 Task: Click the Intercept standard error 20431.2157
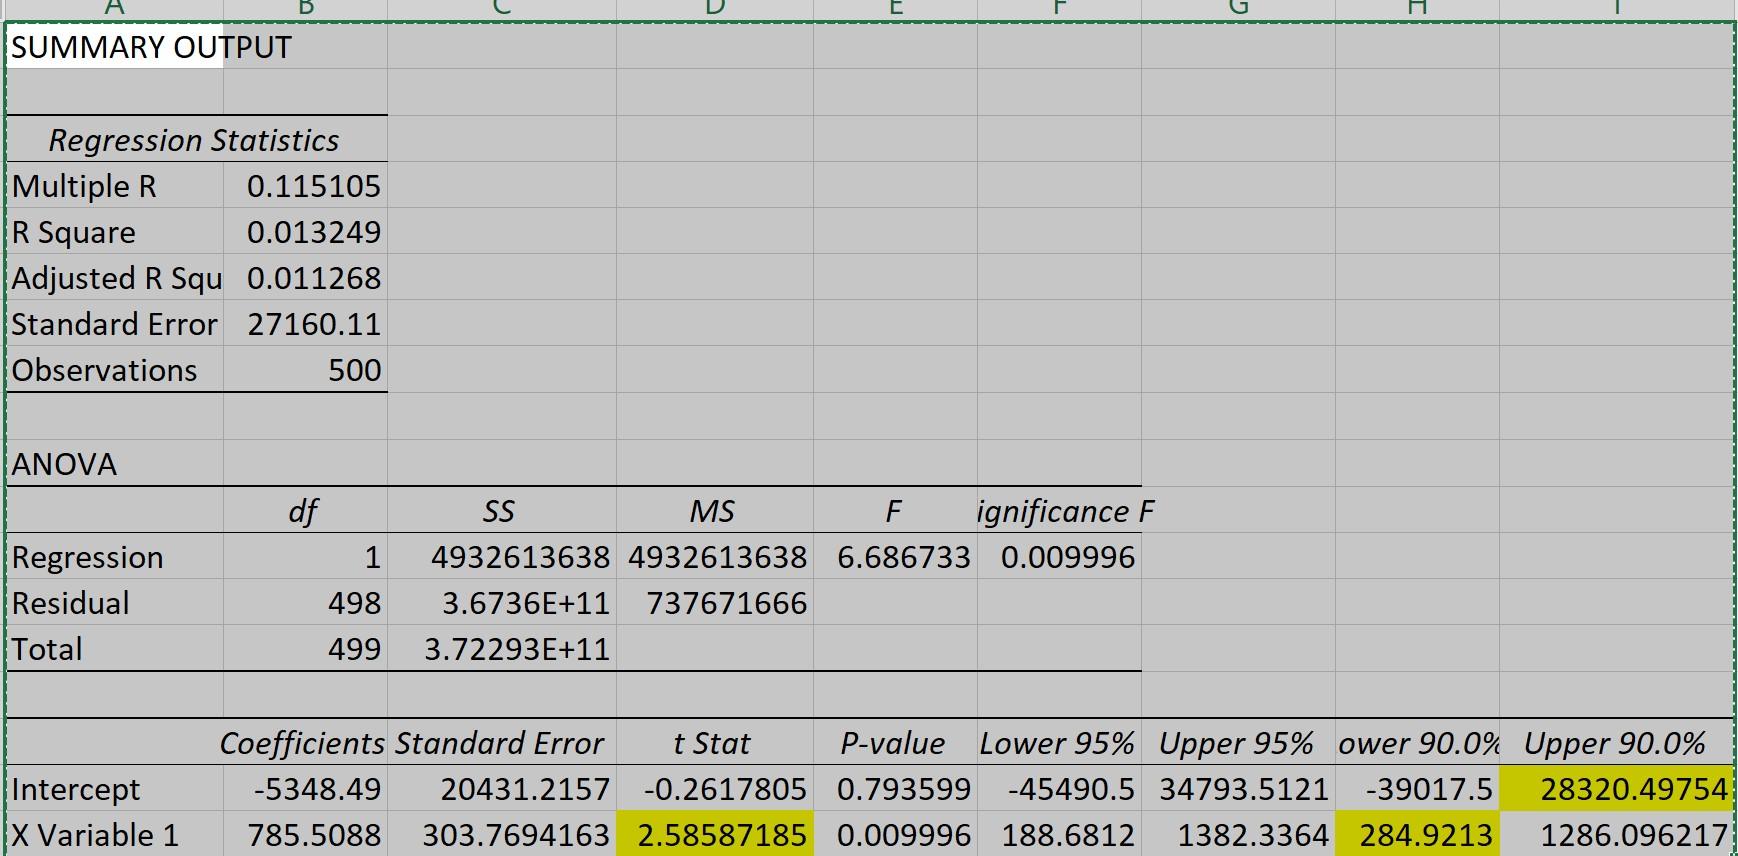[502, 788]
